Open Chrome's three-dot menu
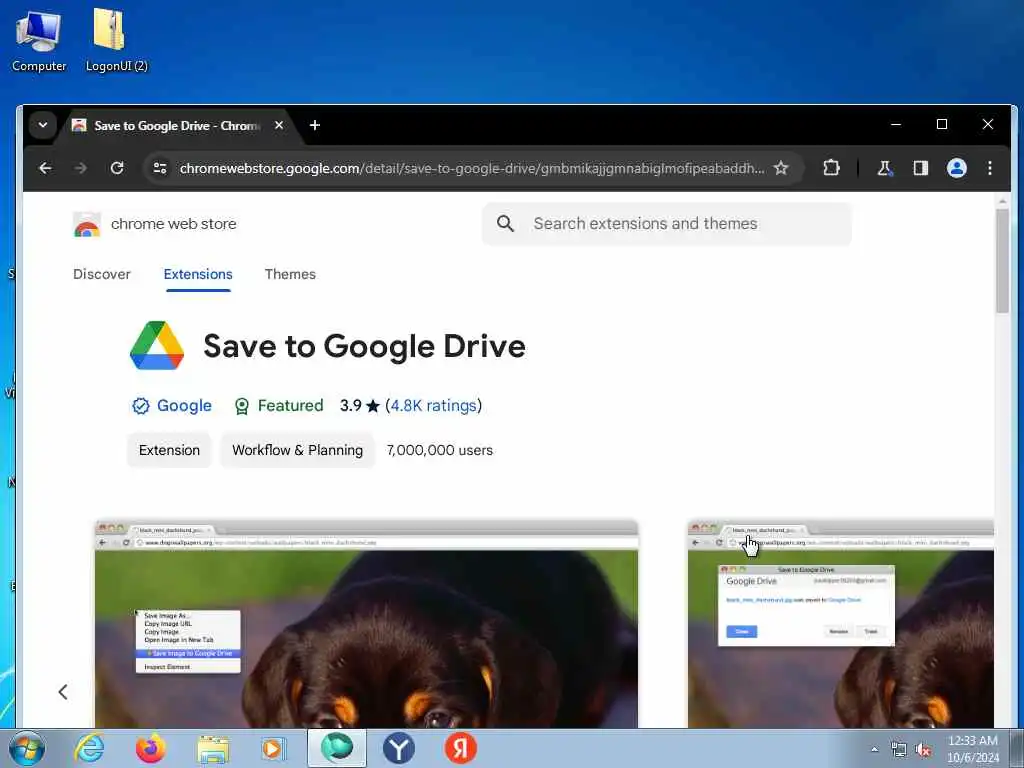 [990, 168]
